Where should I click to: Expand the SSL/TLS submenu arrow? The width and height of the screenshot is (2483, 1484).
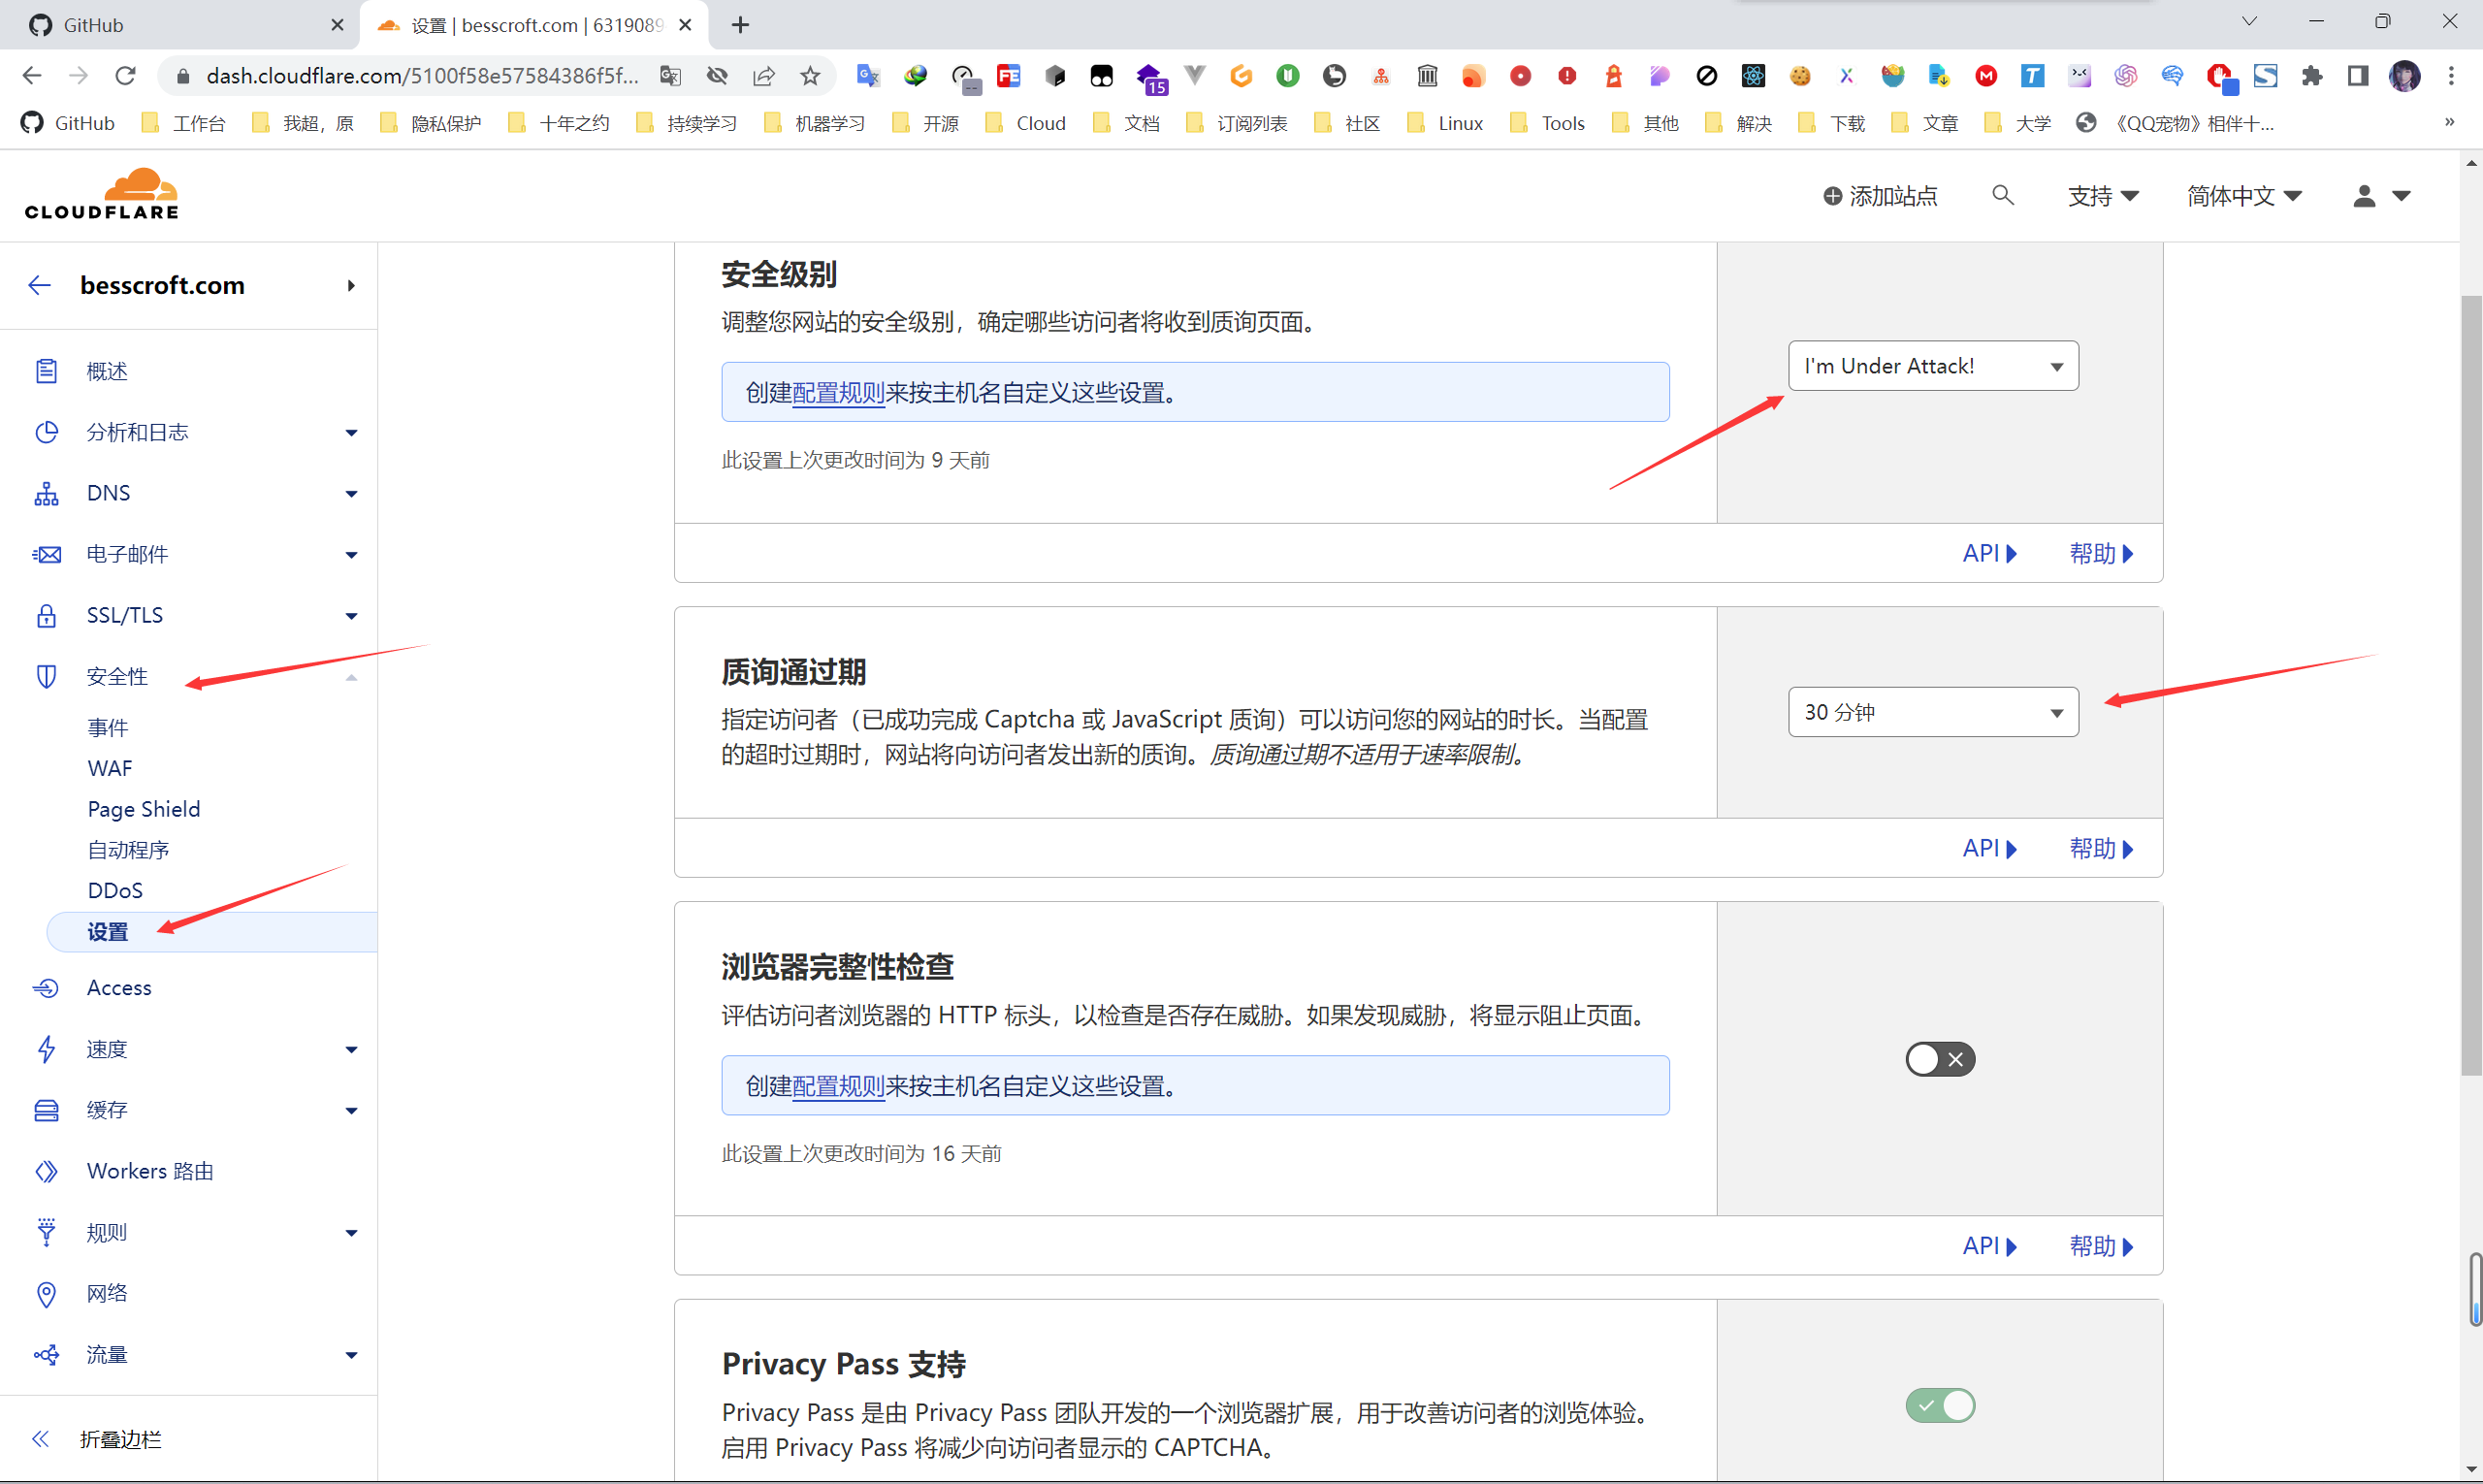[x=351, y=616]
